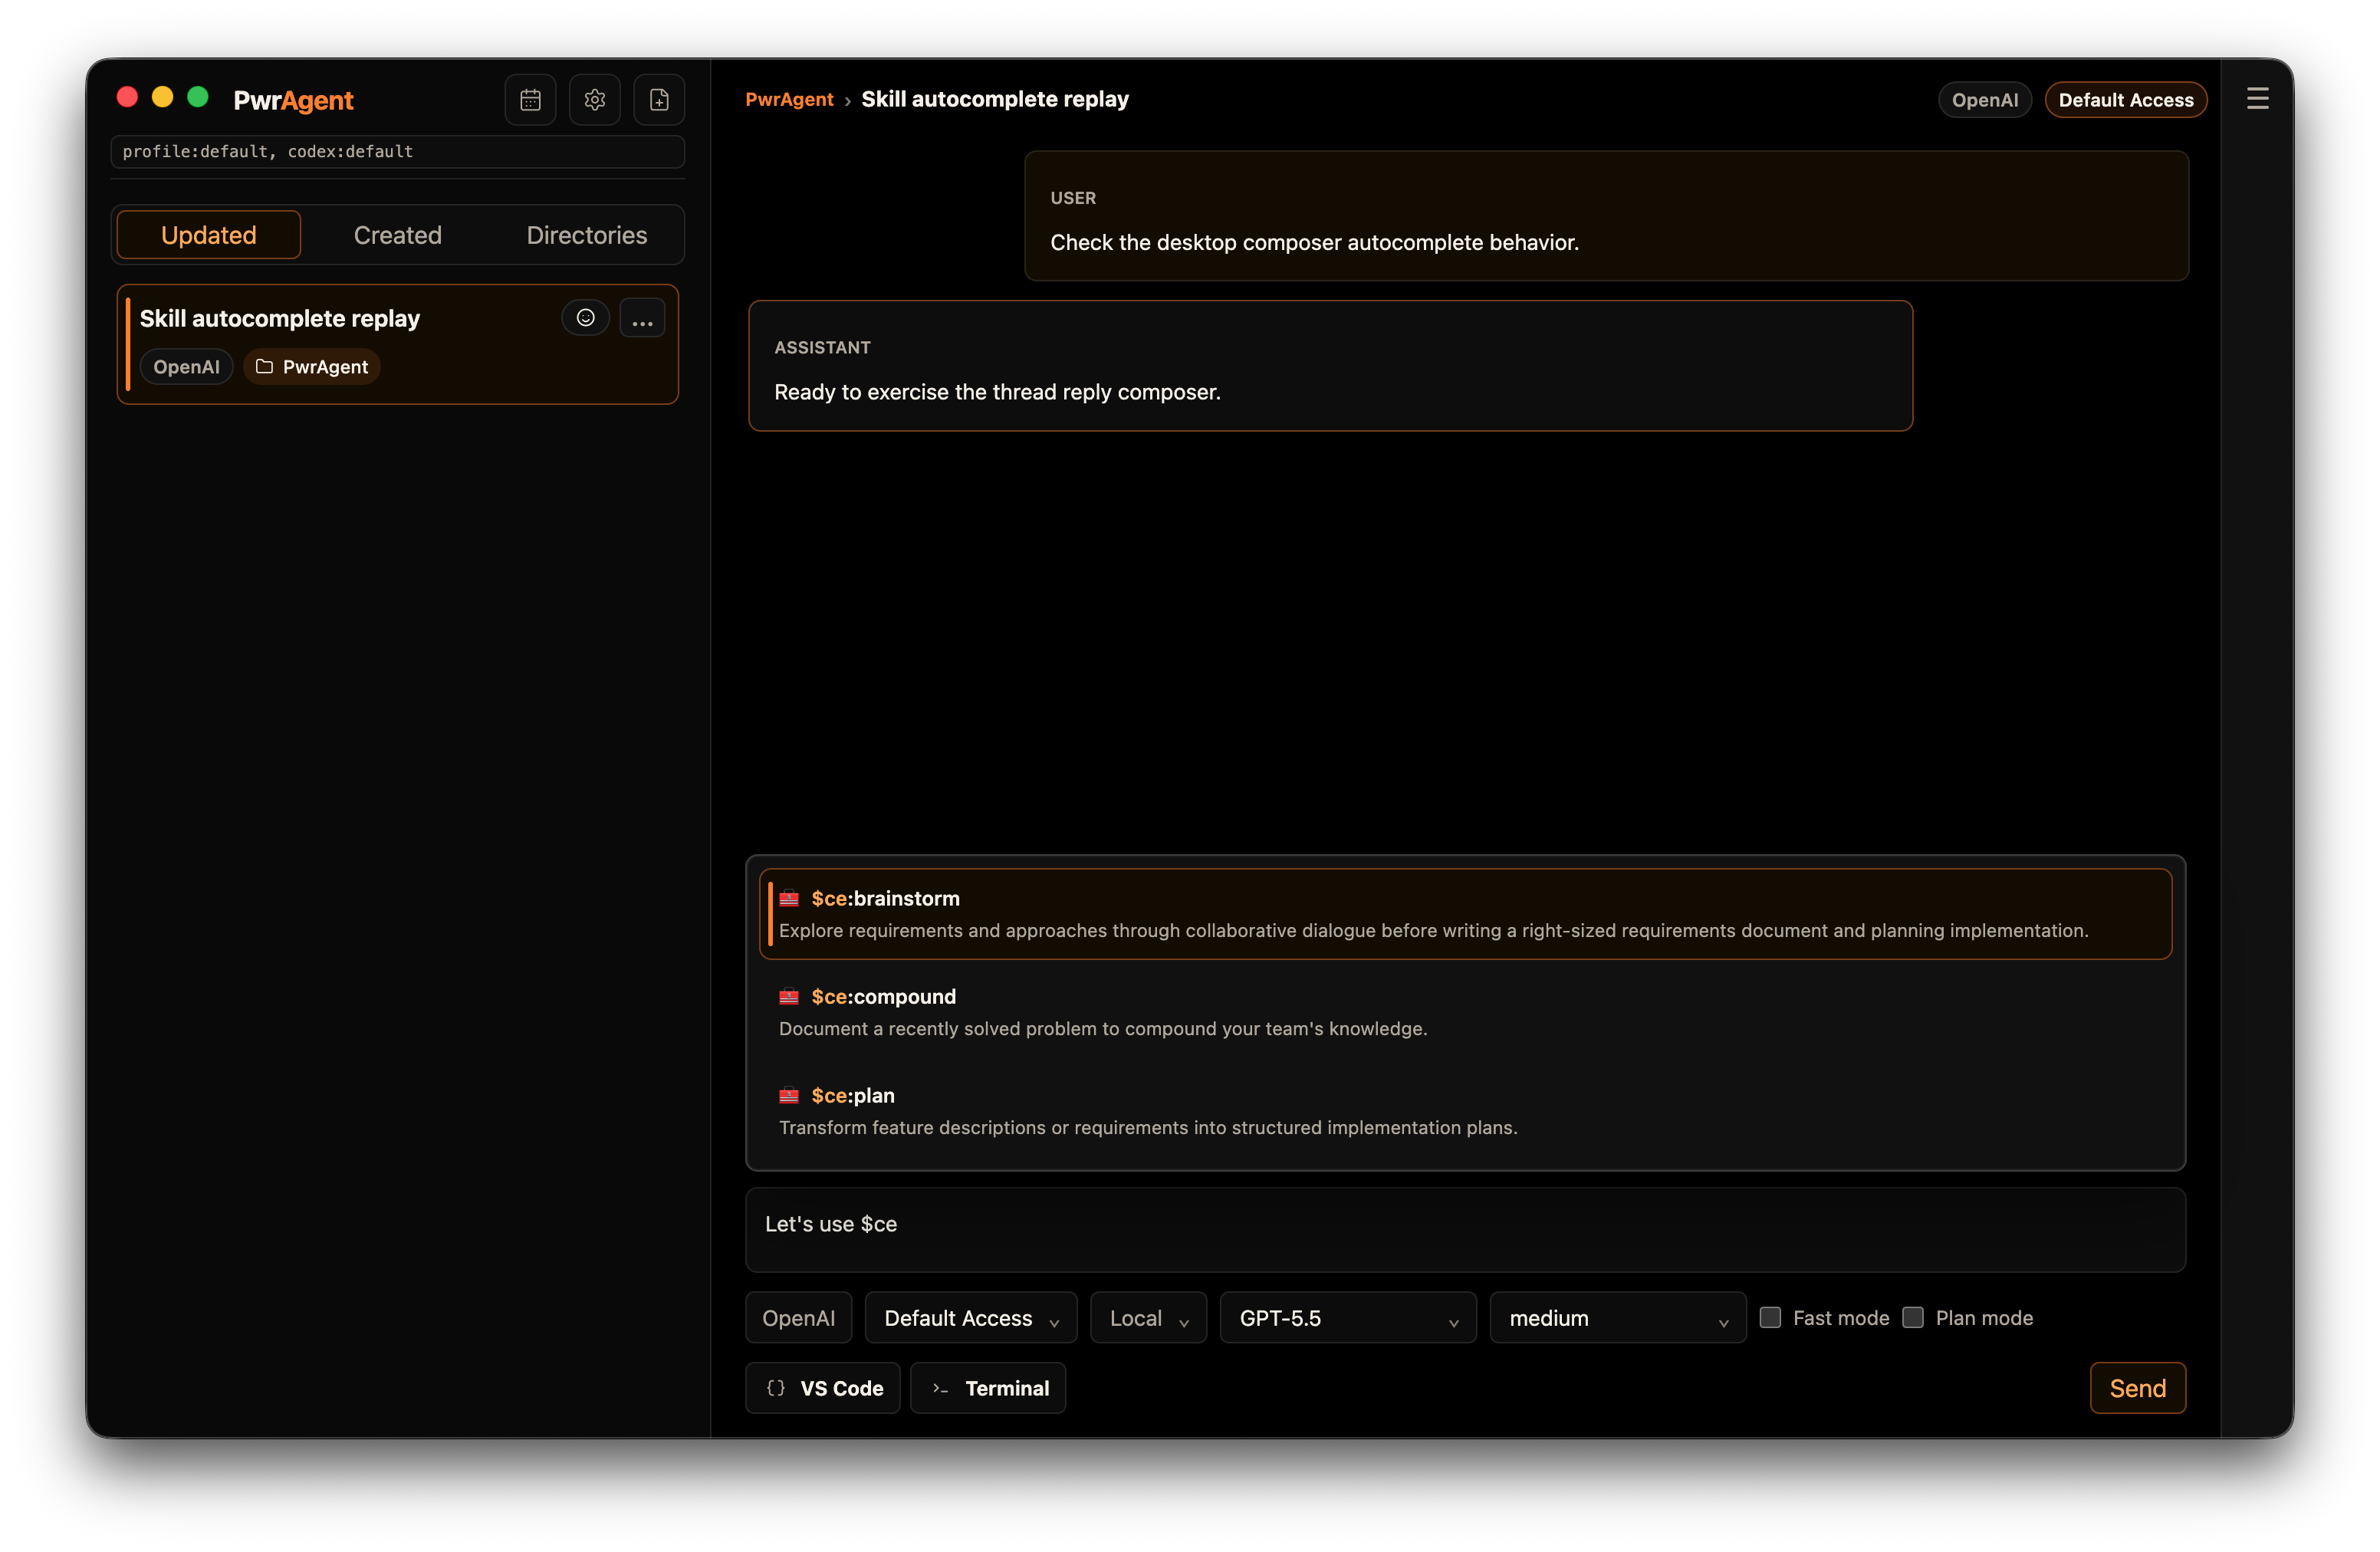This screenshot has width=2380, height=1552.
Task: Open Terminal button
Action: [988, 1388]
